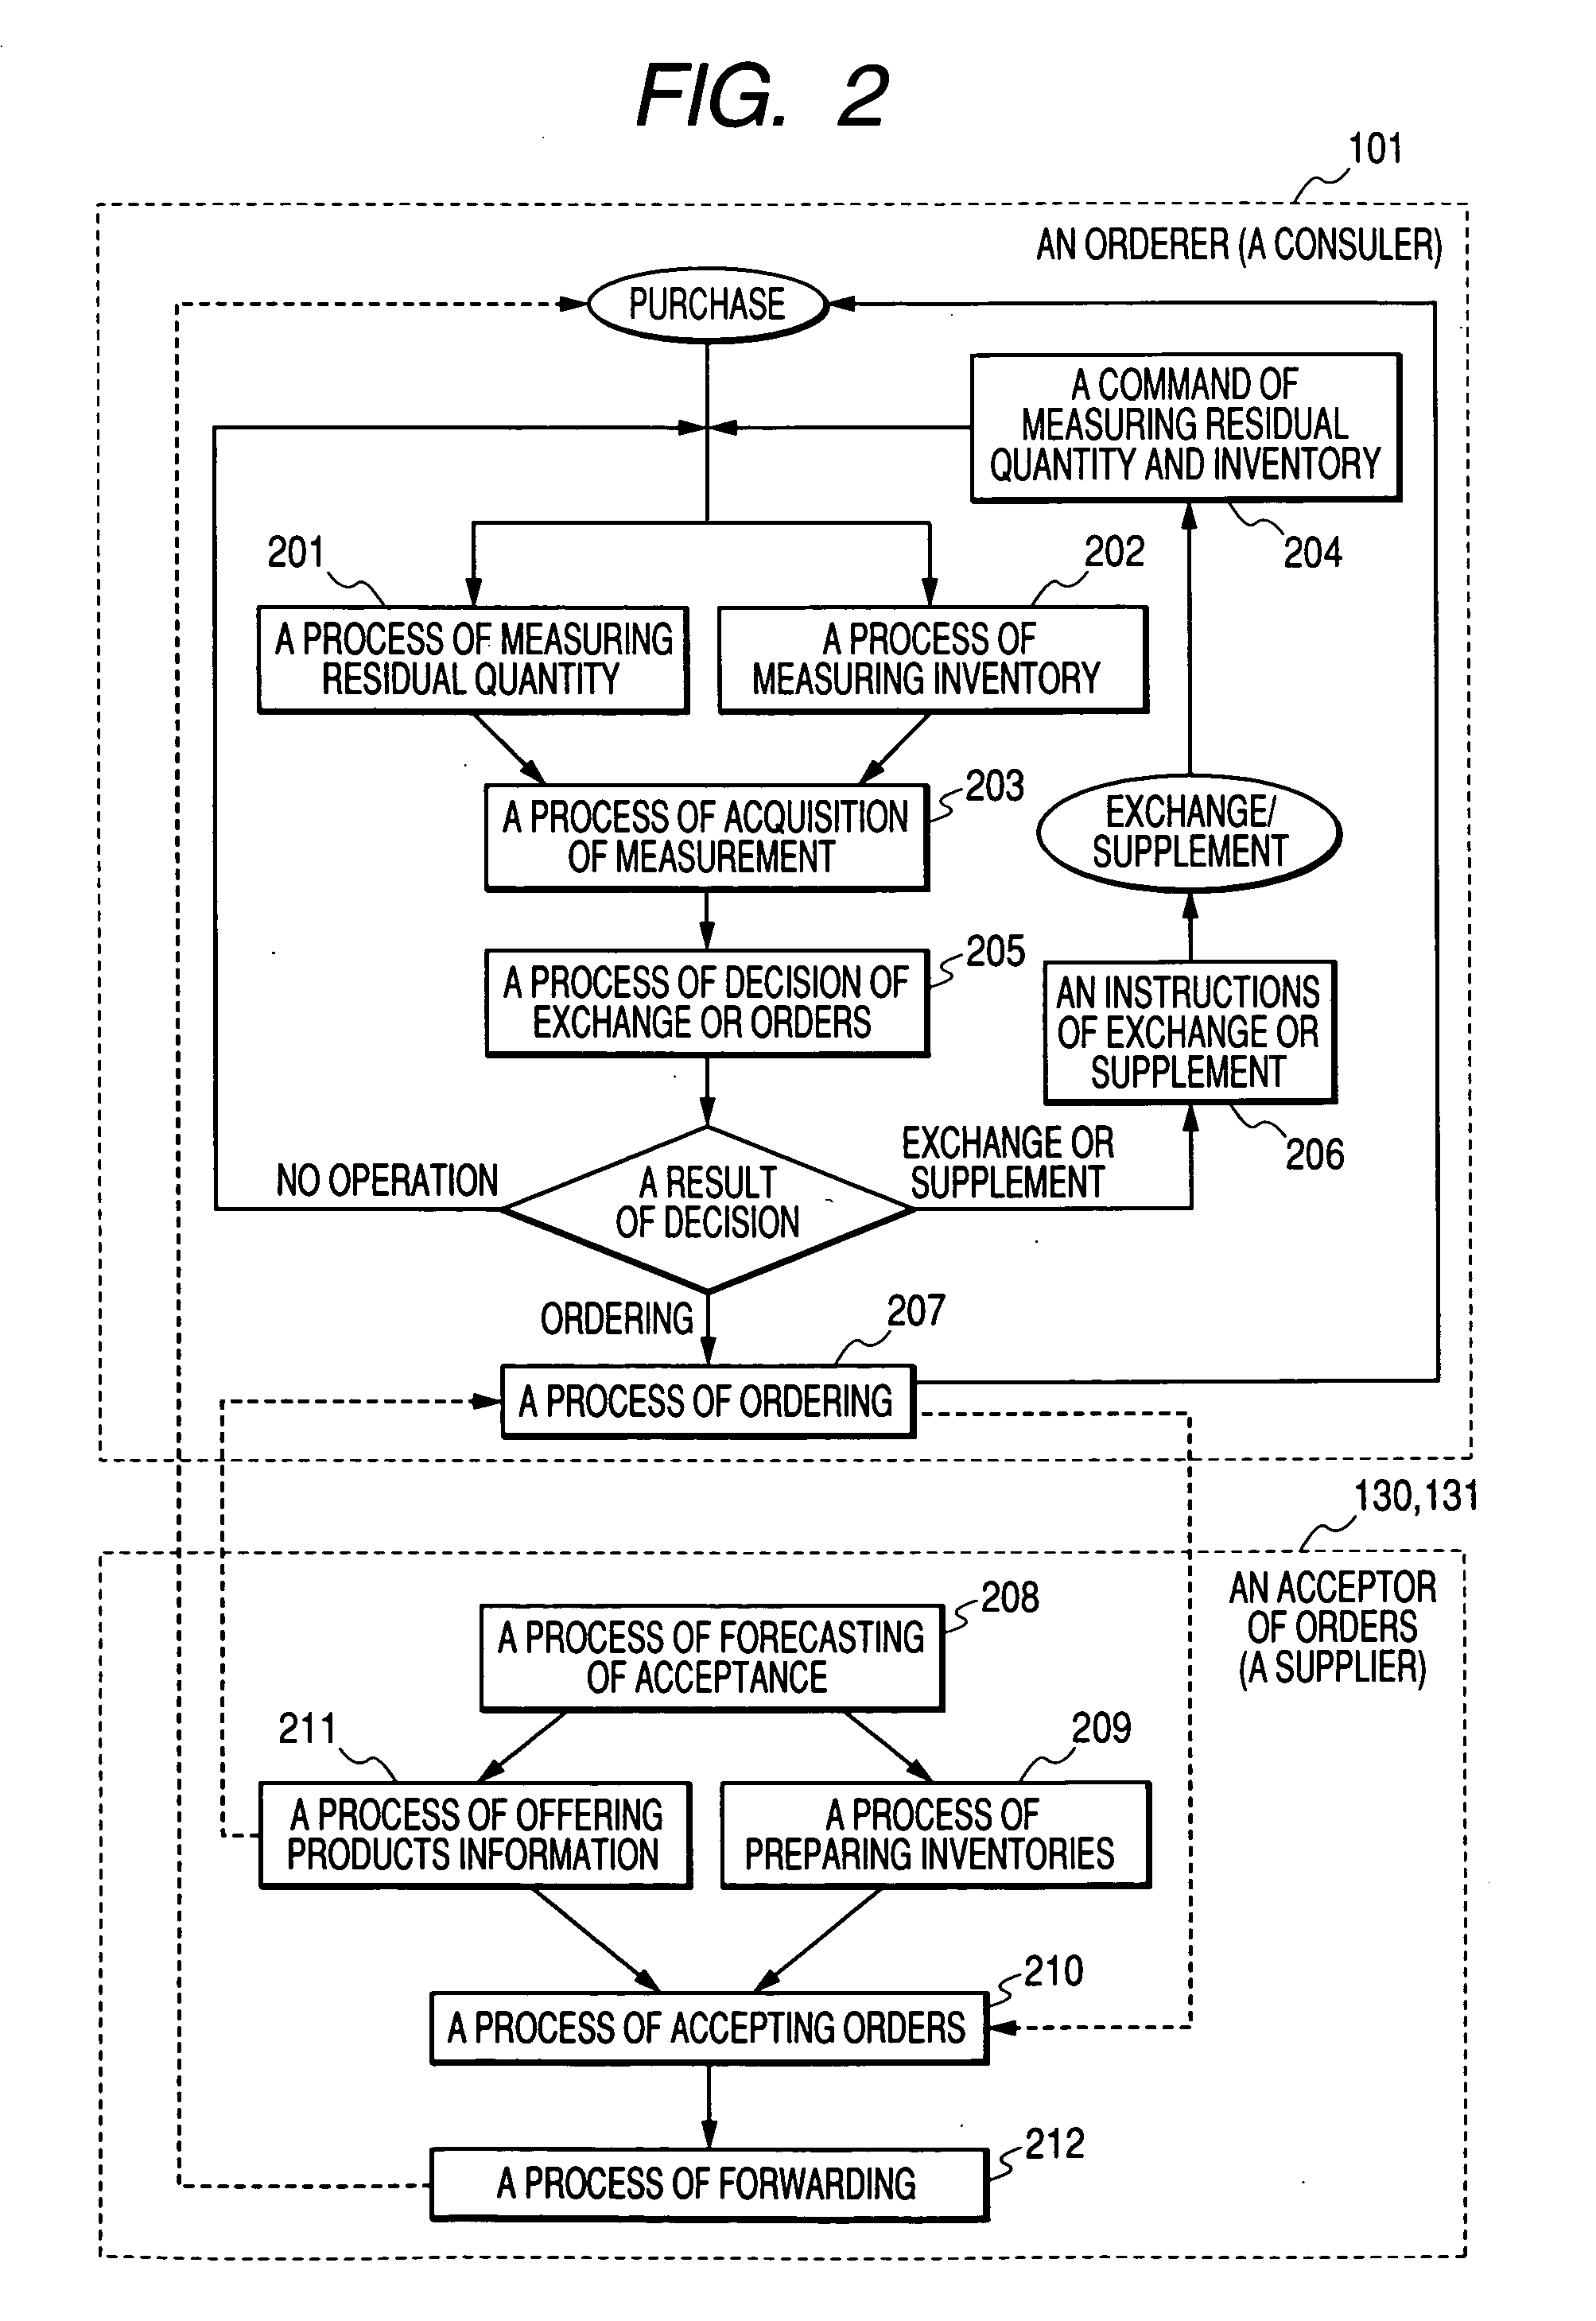Click the PURCHASE start node

tap(621, 272)
